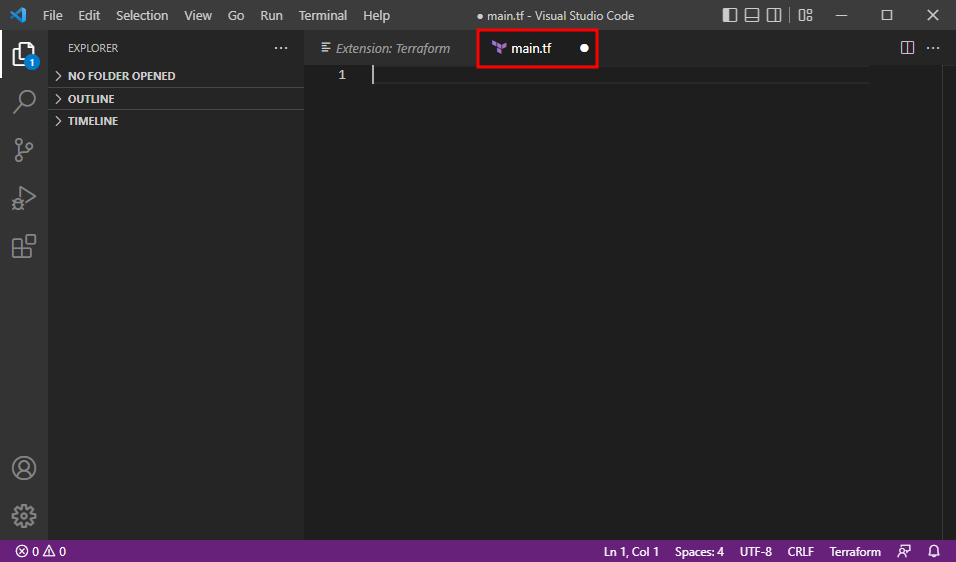Click the EXPLORER panel title
This screenshot has width=956, height=562.
[93, 48]
